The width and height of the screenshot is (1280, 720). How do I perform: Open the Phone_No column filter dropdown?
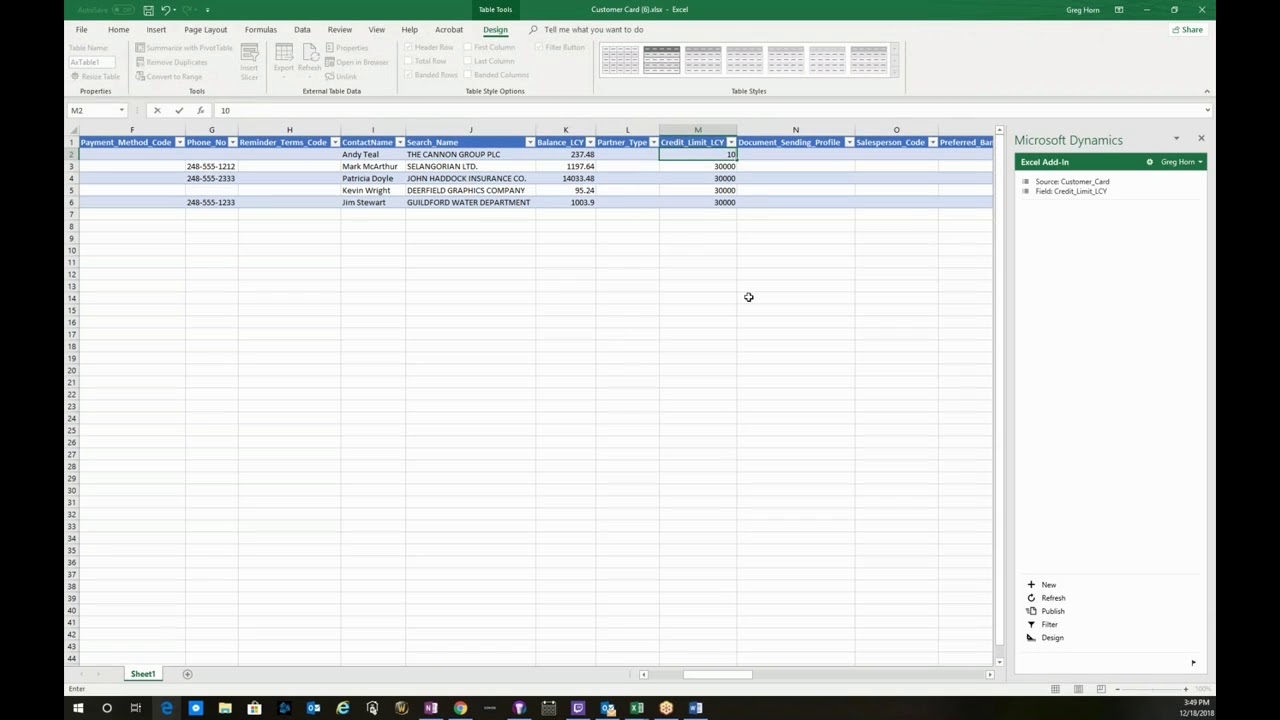click(232, 142)
